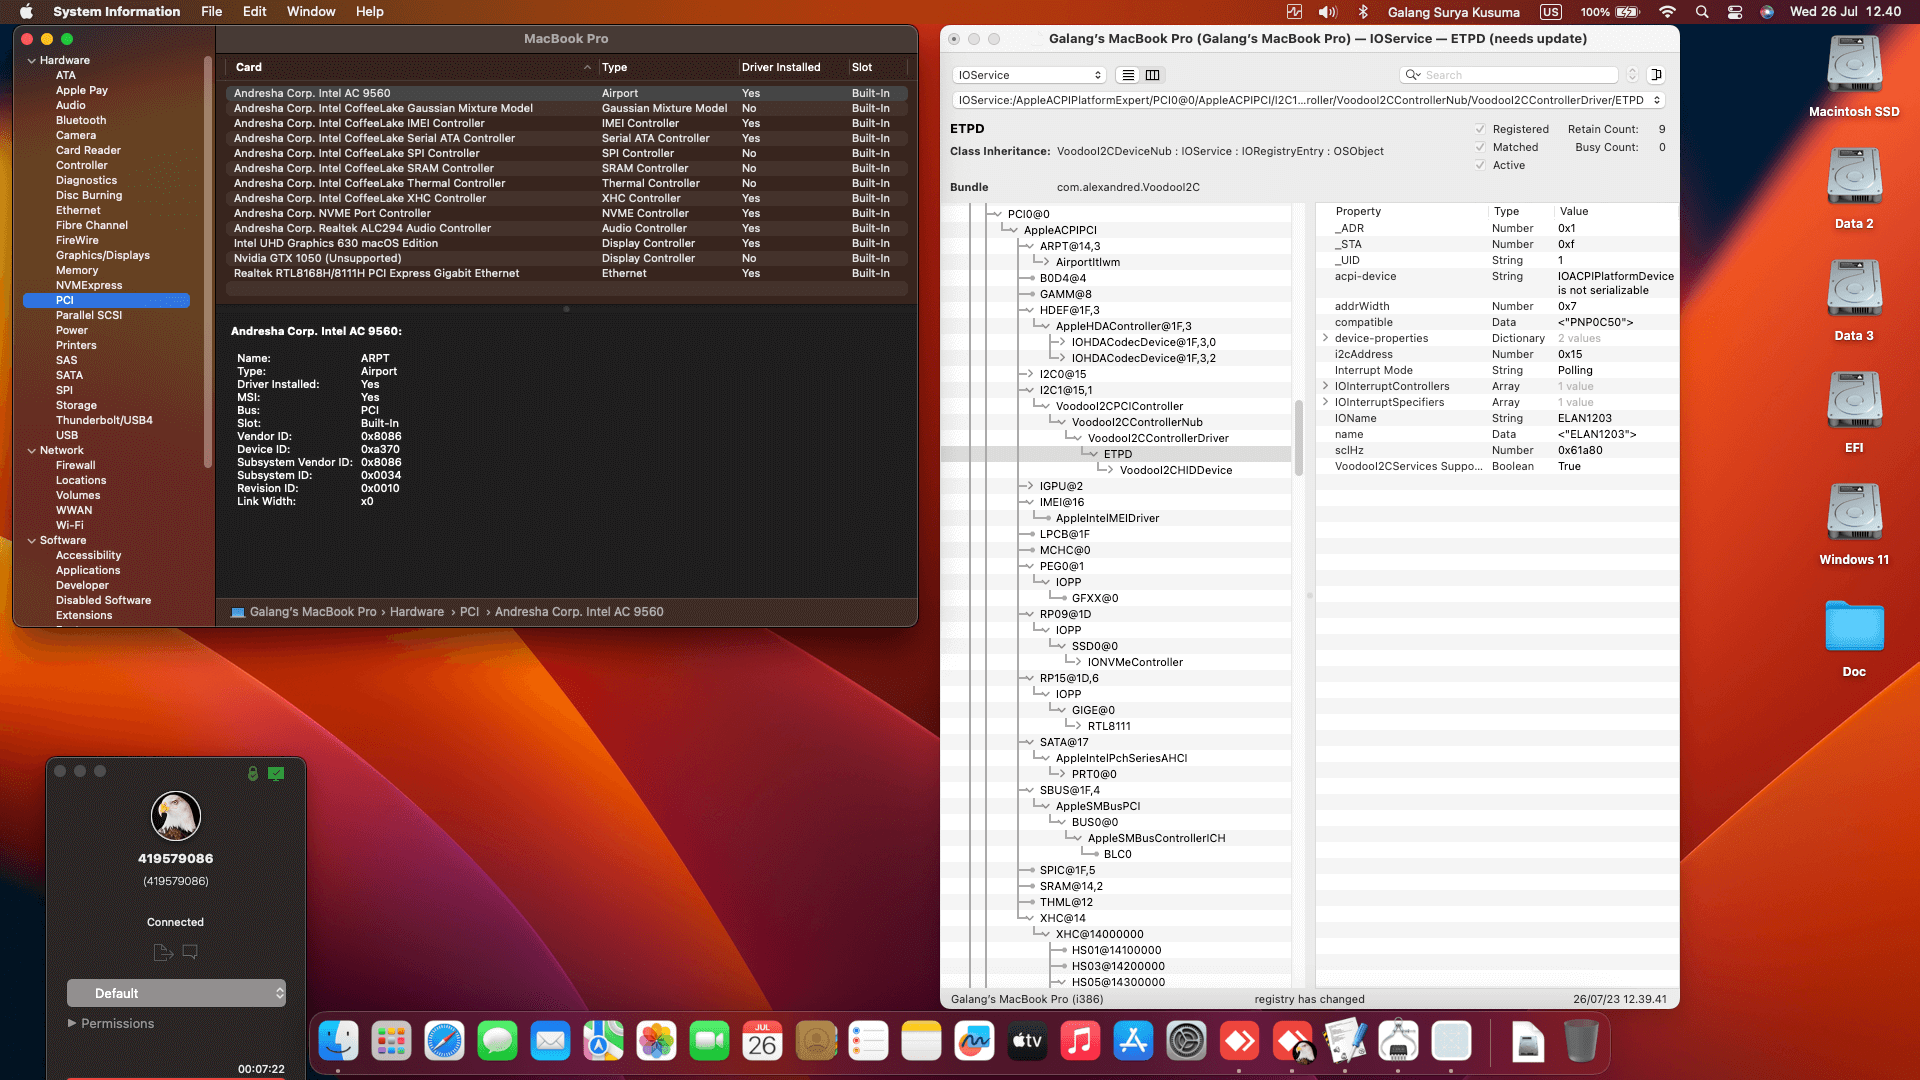Viewport: 1920px width, 1080px height.
Task: Toggle the Registered checkbox for ETPD
Action: 1481,128
